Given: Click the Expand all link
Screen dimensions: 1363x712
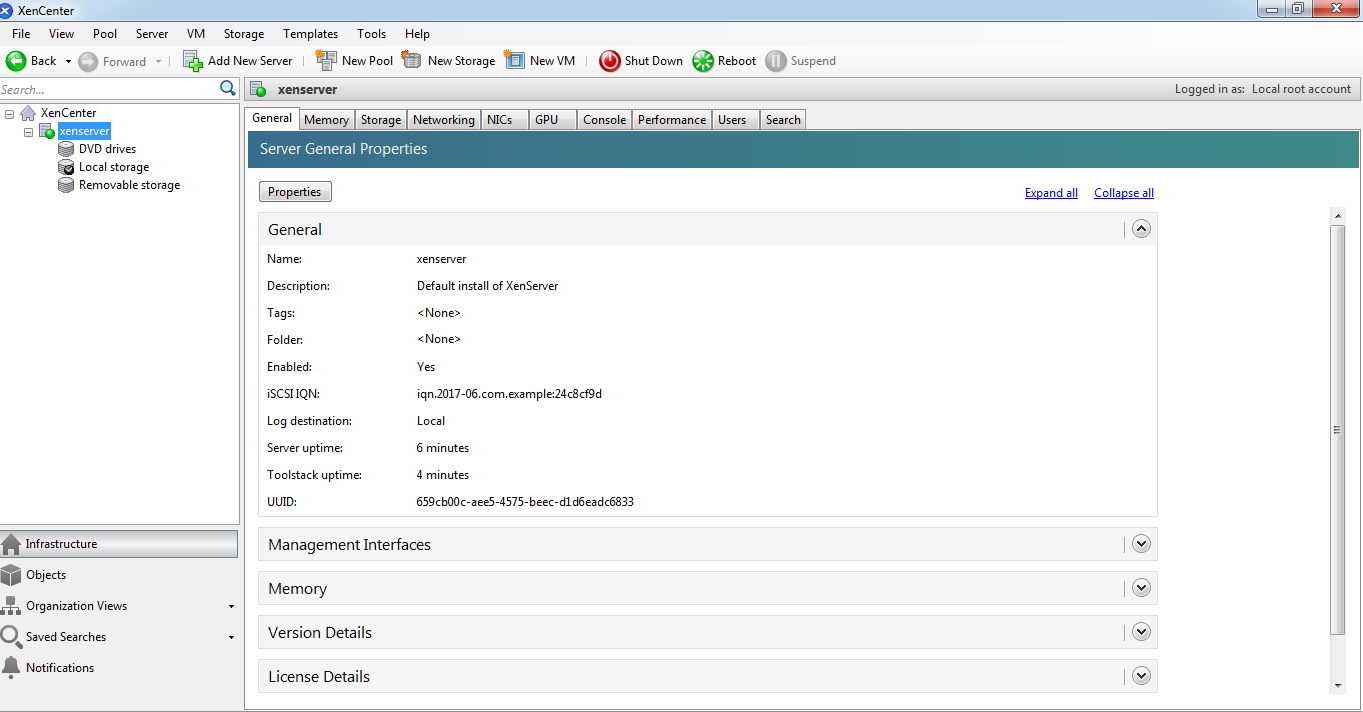Looking at the screenshot, I should click(x=1051, y=193).
